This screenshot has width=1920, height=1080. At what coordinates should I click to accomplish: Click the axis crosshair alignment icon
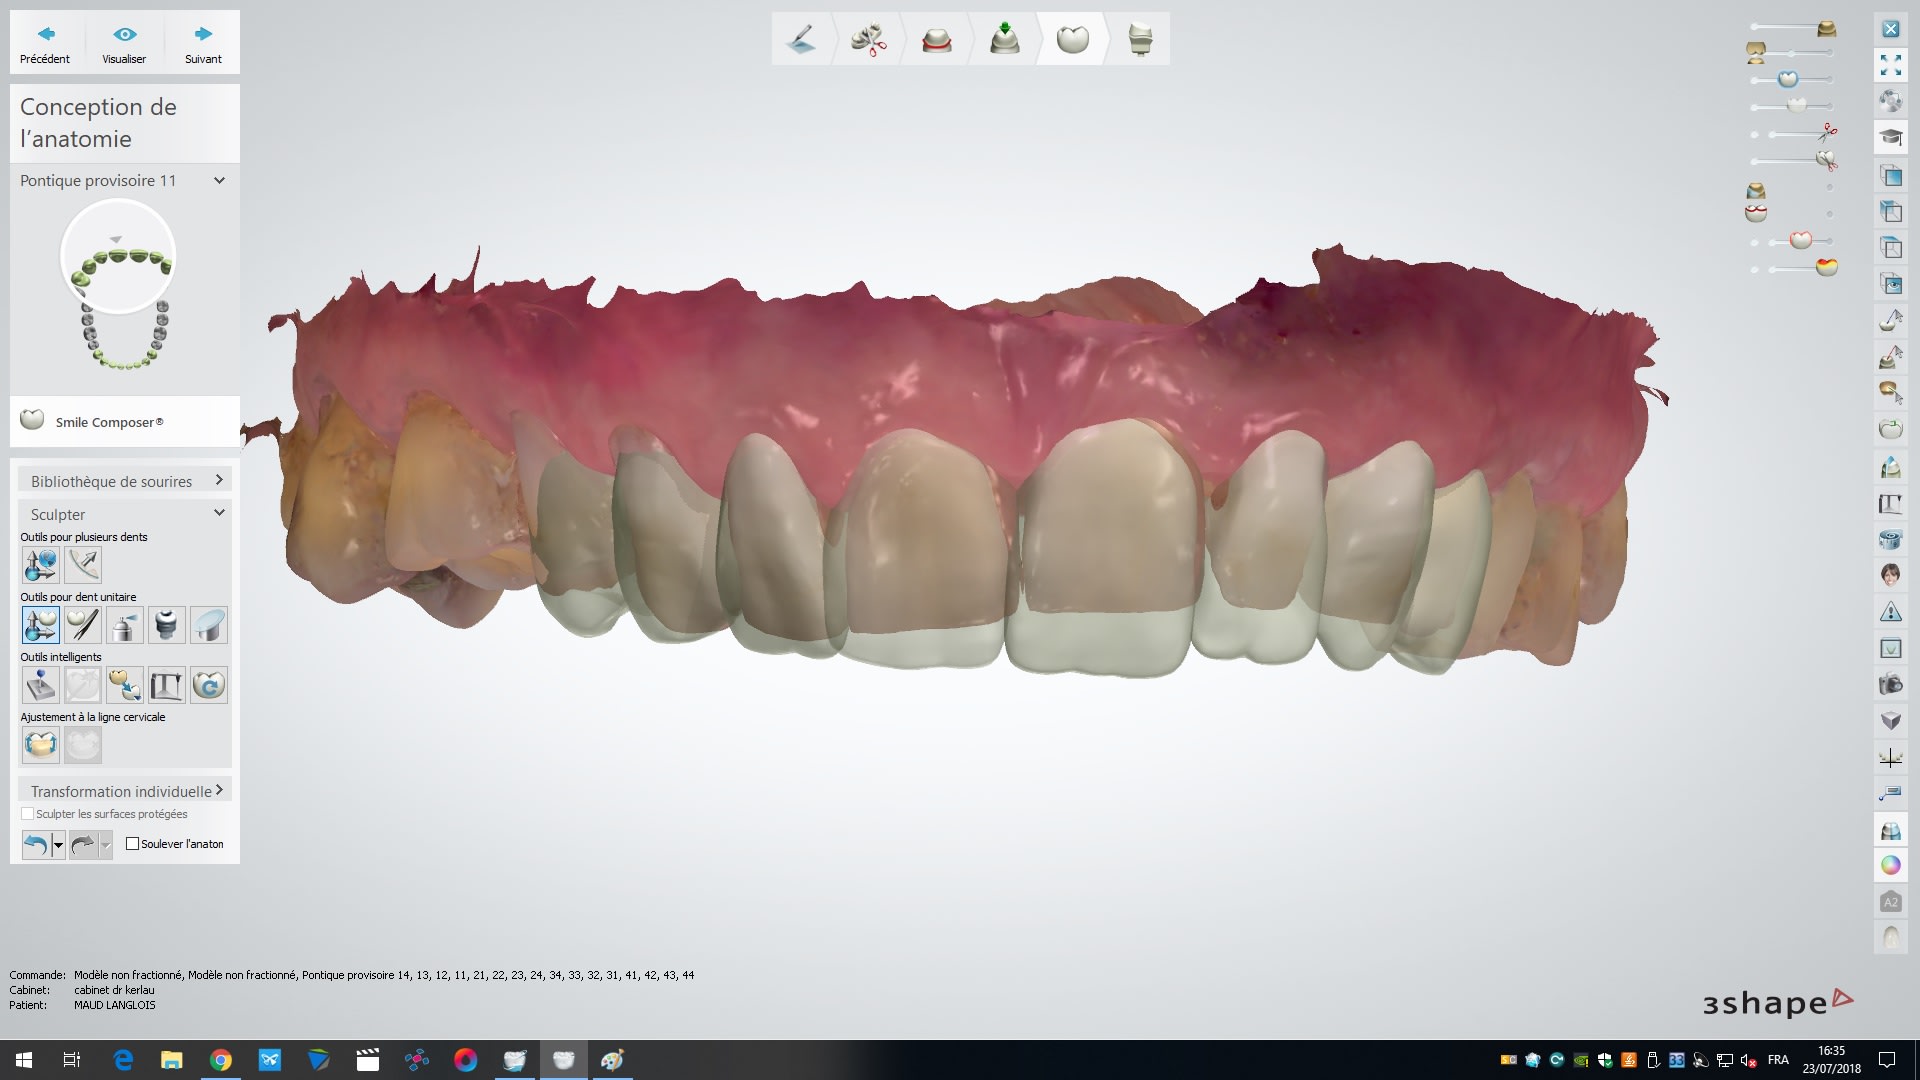pos(1890,757)
